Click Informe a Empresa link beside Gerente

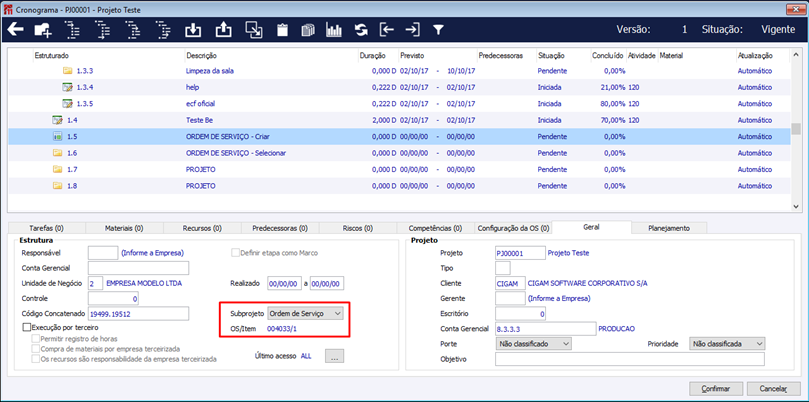pyautogui.click(x=559, y=298)
